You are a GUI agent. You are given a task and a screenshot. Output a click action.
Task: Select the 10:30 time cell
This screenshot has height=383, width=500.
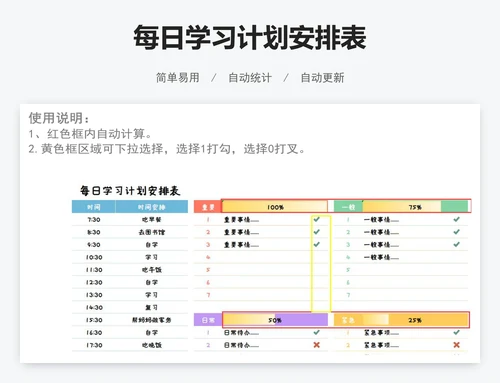pos(94,257)
